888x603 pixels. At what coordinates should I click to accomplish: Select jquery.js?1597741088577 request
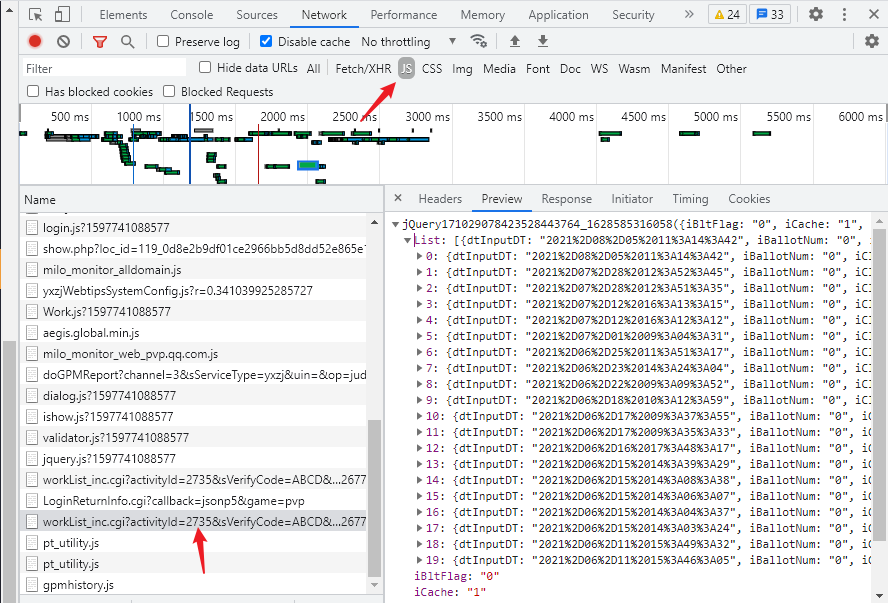coord(193,459)
